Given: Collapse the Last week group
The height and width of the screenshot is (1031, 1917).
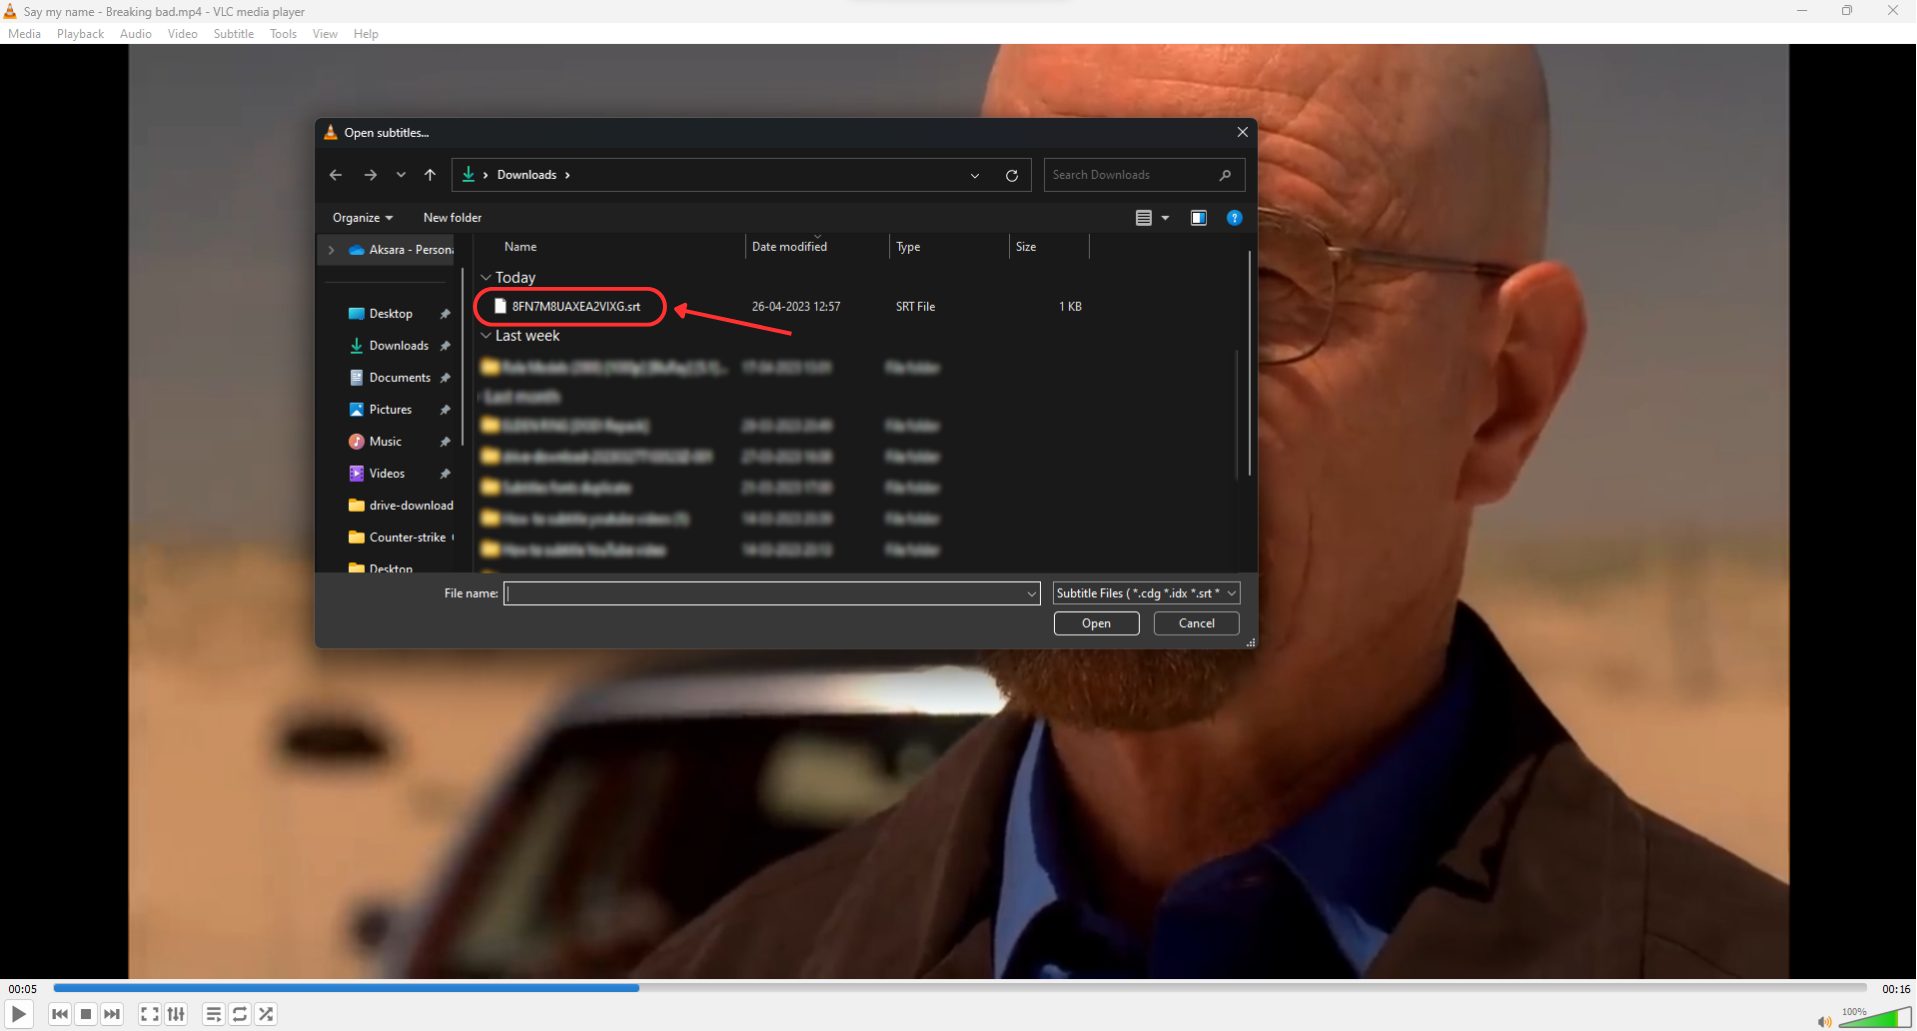Looking at the screenshot, I should [486, 336].
